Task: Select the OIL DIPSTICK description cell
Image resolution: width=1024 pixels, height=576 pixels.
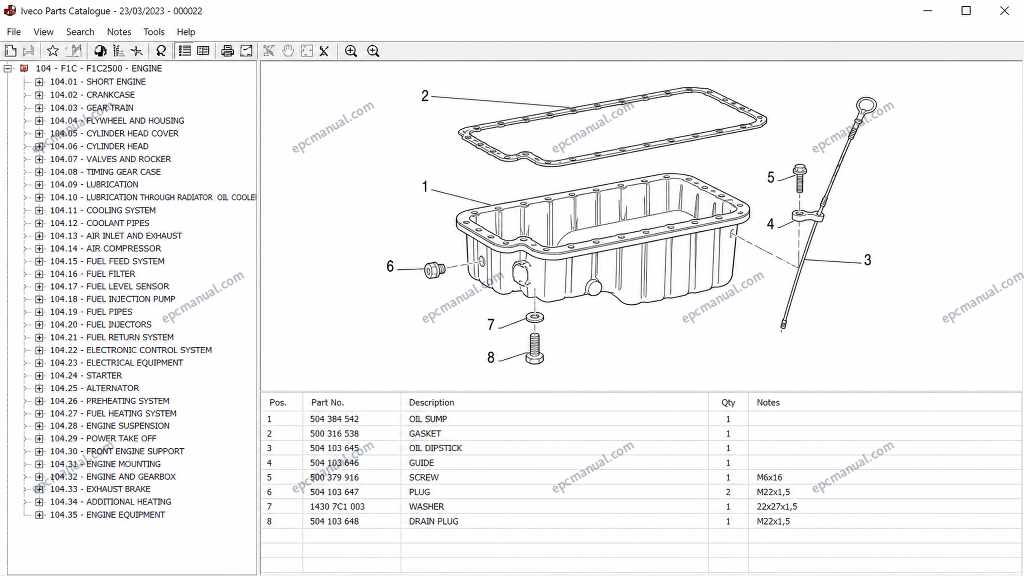Action: pos(435,448)
